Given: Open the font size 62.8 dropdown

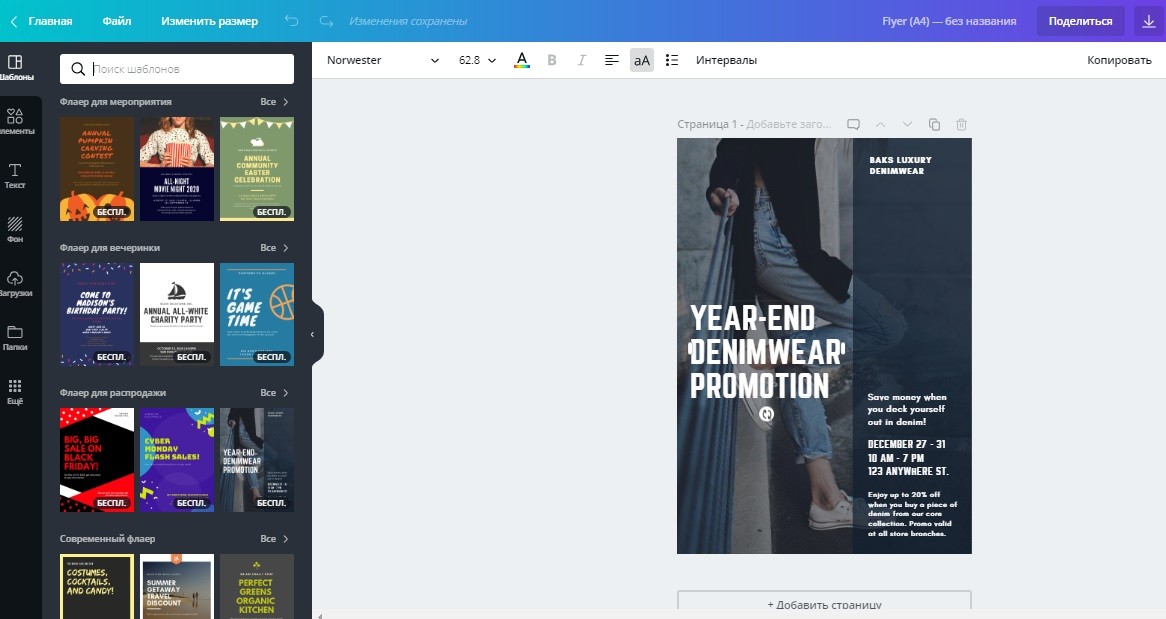Looking at the screenshot, I should (x=477, y=60).
